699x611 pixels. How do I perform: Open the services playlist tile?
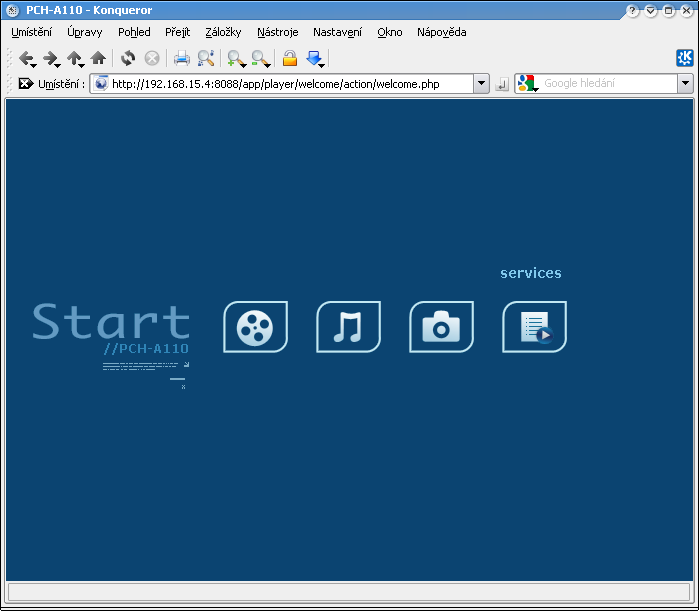coord(535,327)
